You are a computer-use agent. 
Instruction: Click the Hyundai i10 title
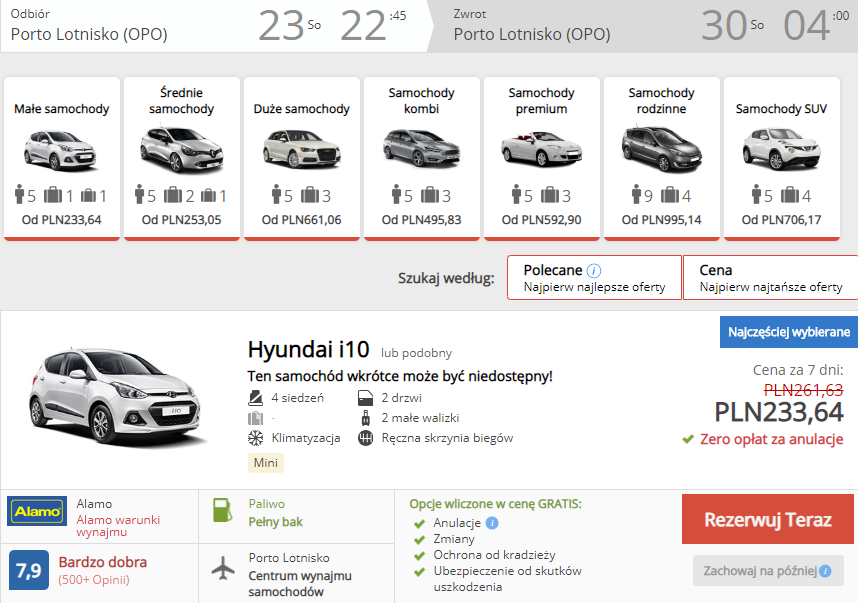(308, 349)
